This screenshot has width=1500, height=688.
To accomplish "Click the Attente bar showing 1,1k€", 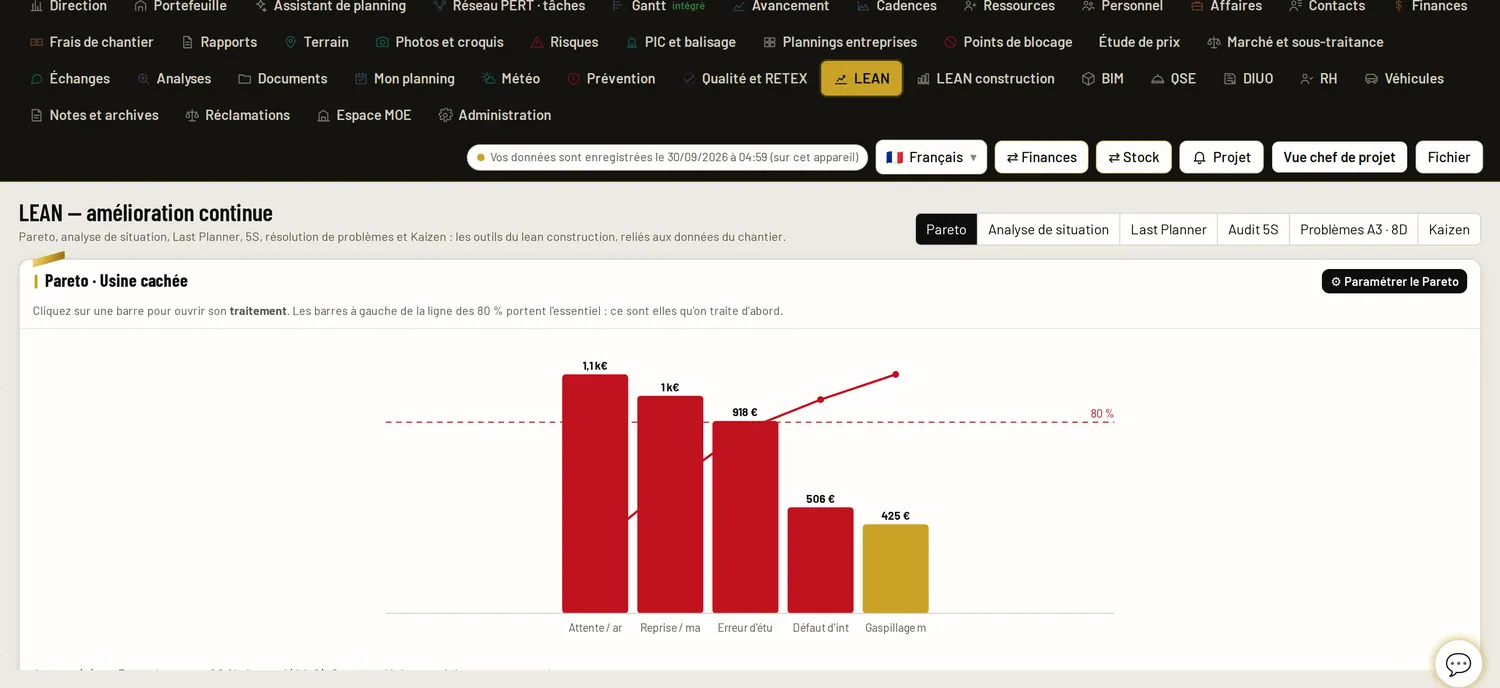I will (x=595, y=494).
